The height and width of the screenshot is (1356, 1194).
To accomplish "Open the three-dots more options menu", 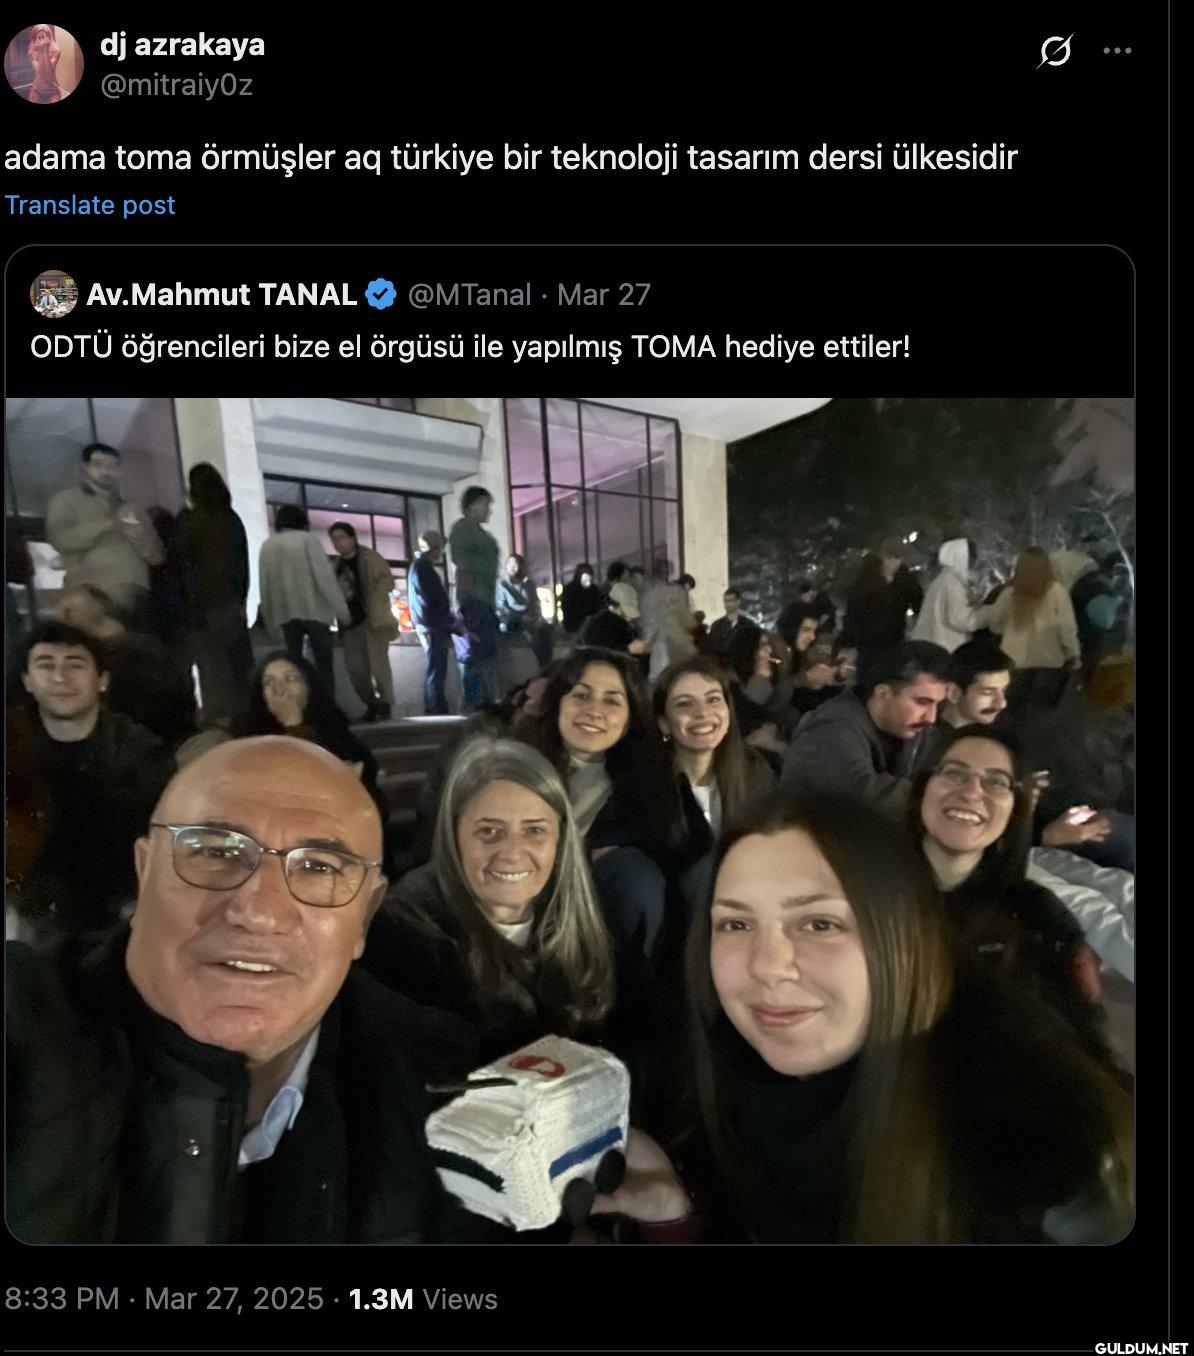I will 1117,51.
